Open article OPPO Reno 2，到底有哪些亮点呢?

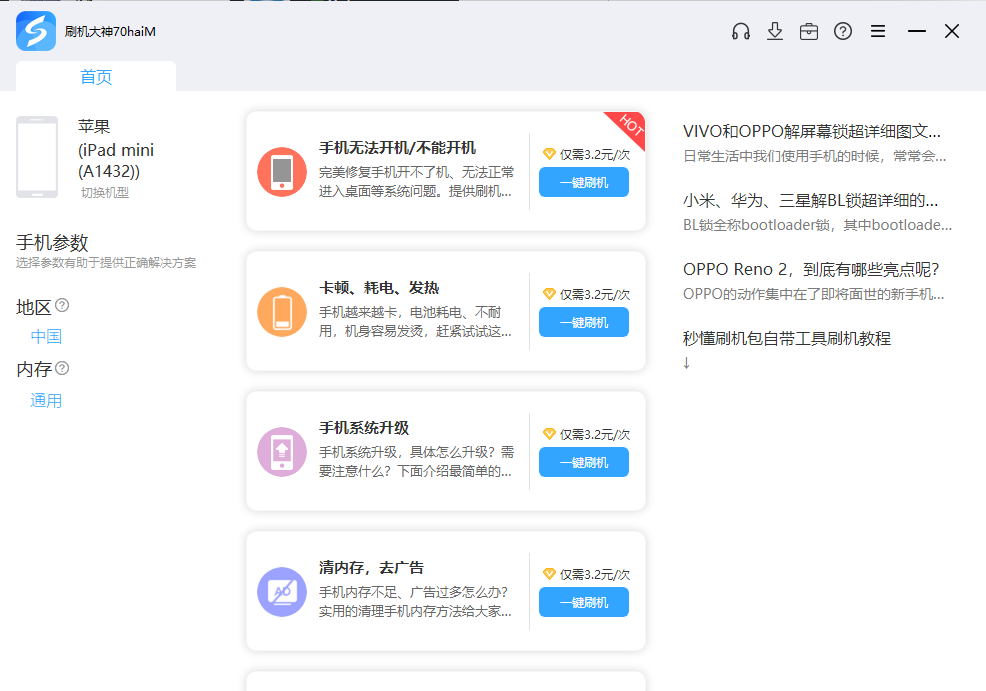coord(811,269)
